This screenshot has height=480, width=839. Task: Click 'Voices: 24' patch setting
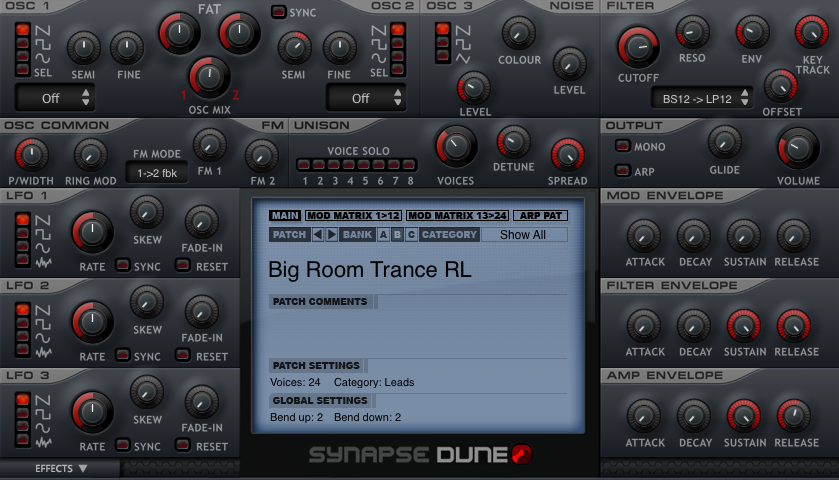(295, 383)
